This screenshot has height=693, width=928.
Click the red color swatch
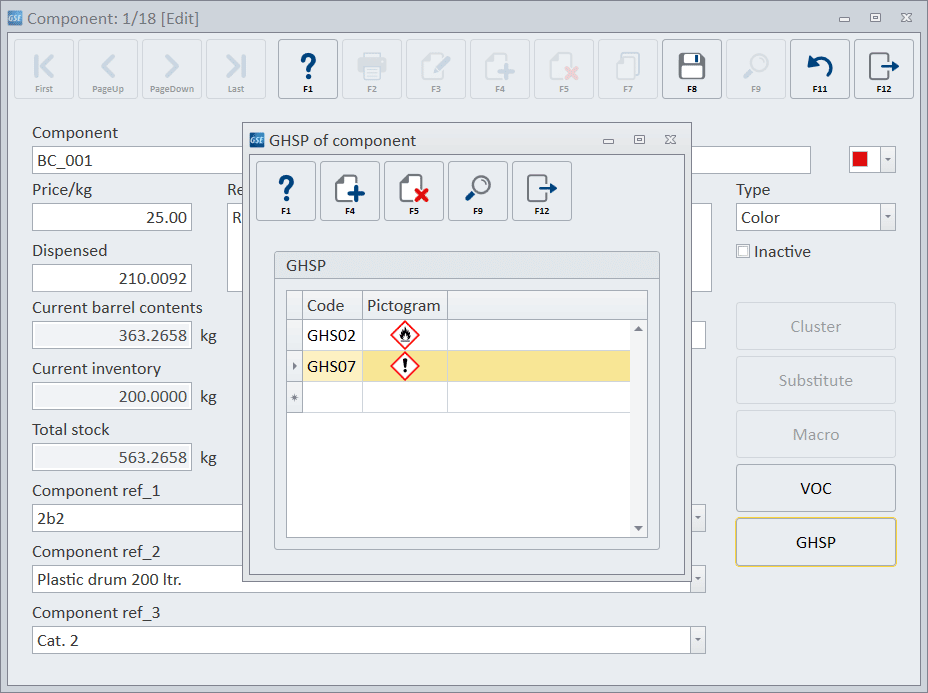click(860, 159)
